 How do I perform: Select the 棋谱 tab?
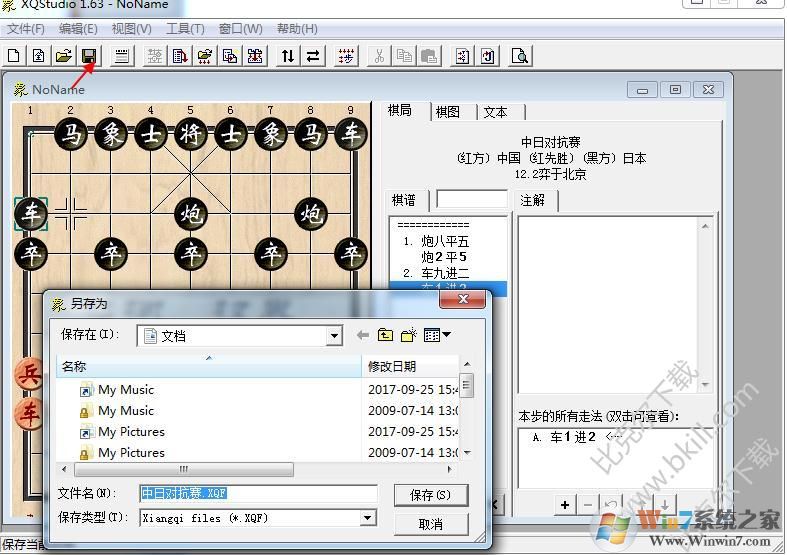[x=404, y=201]
